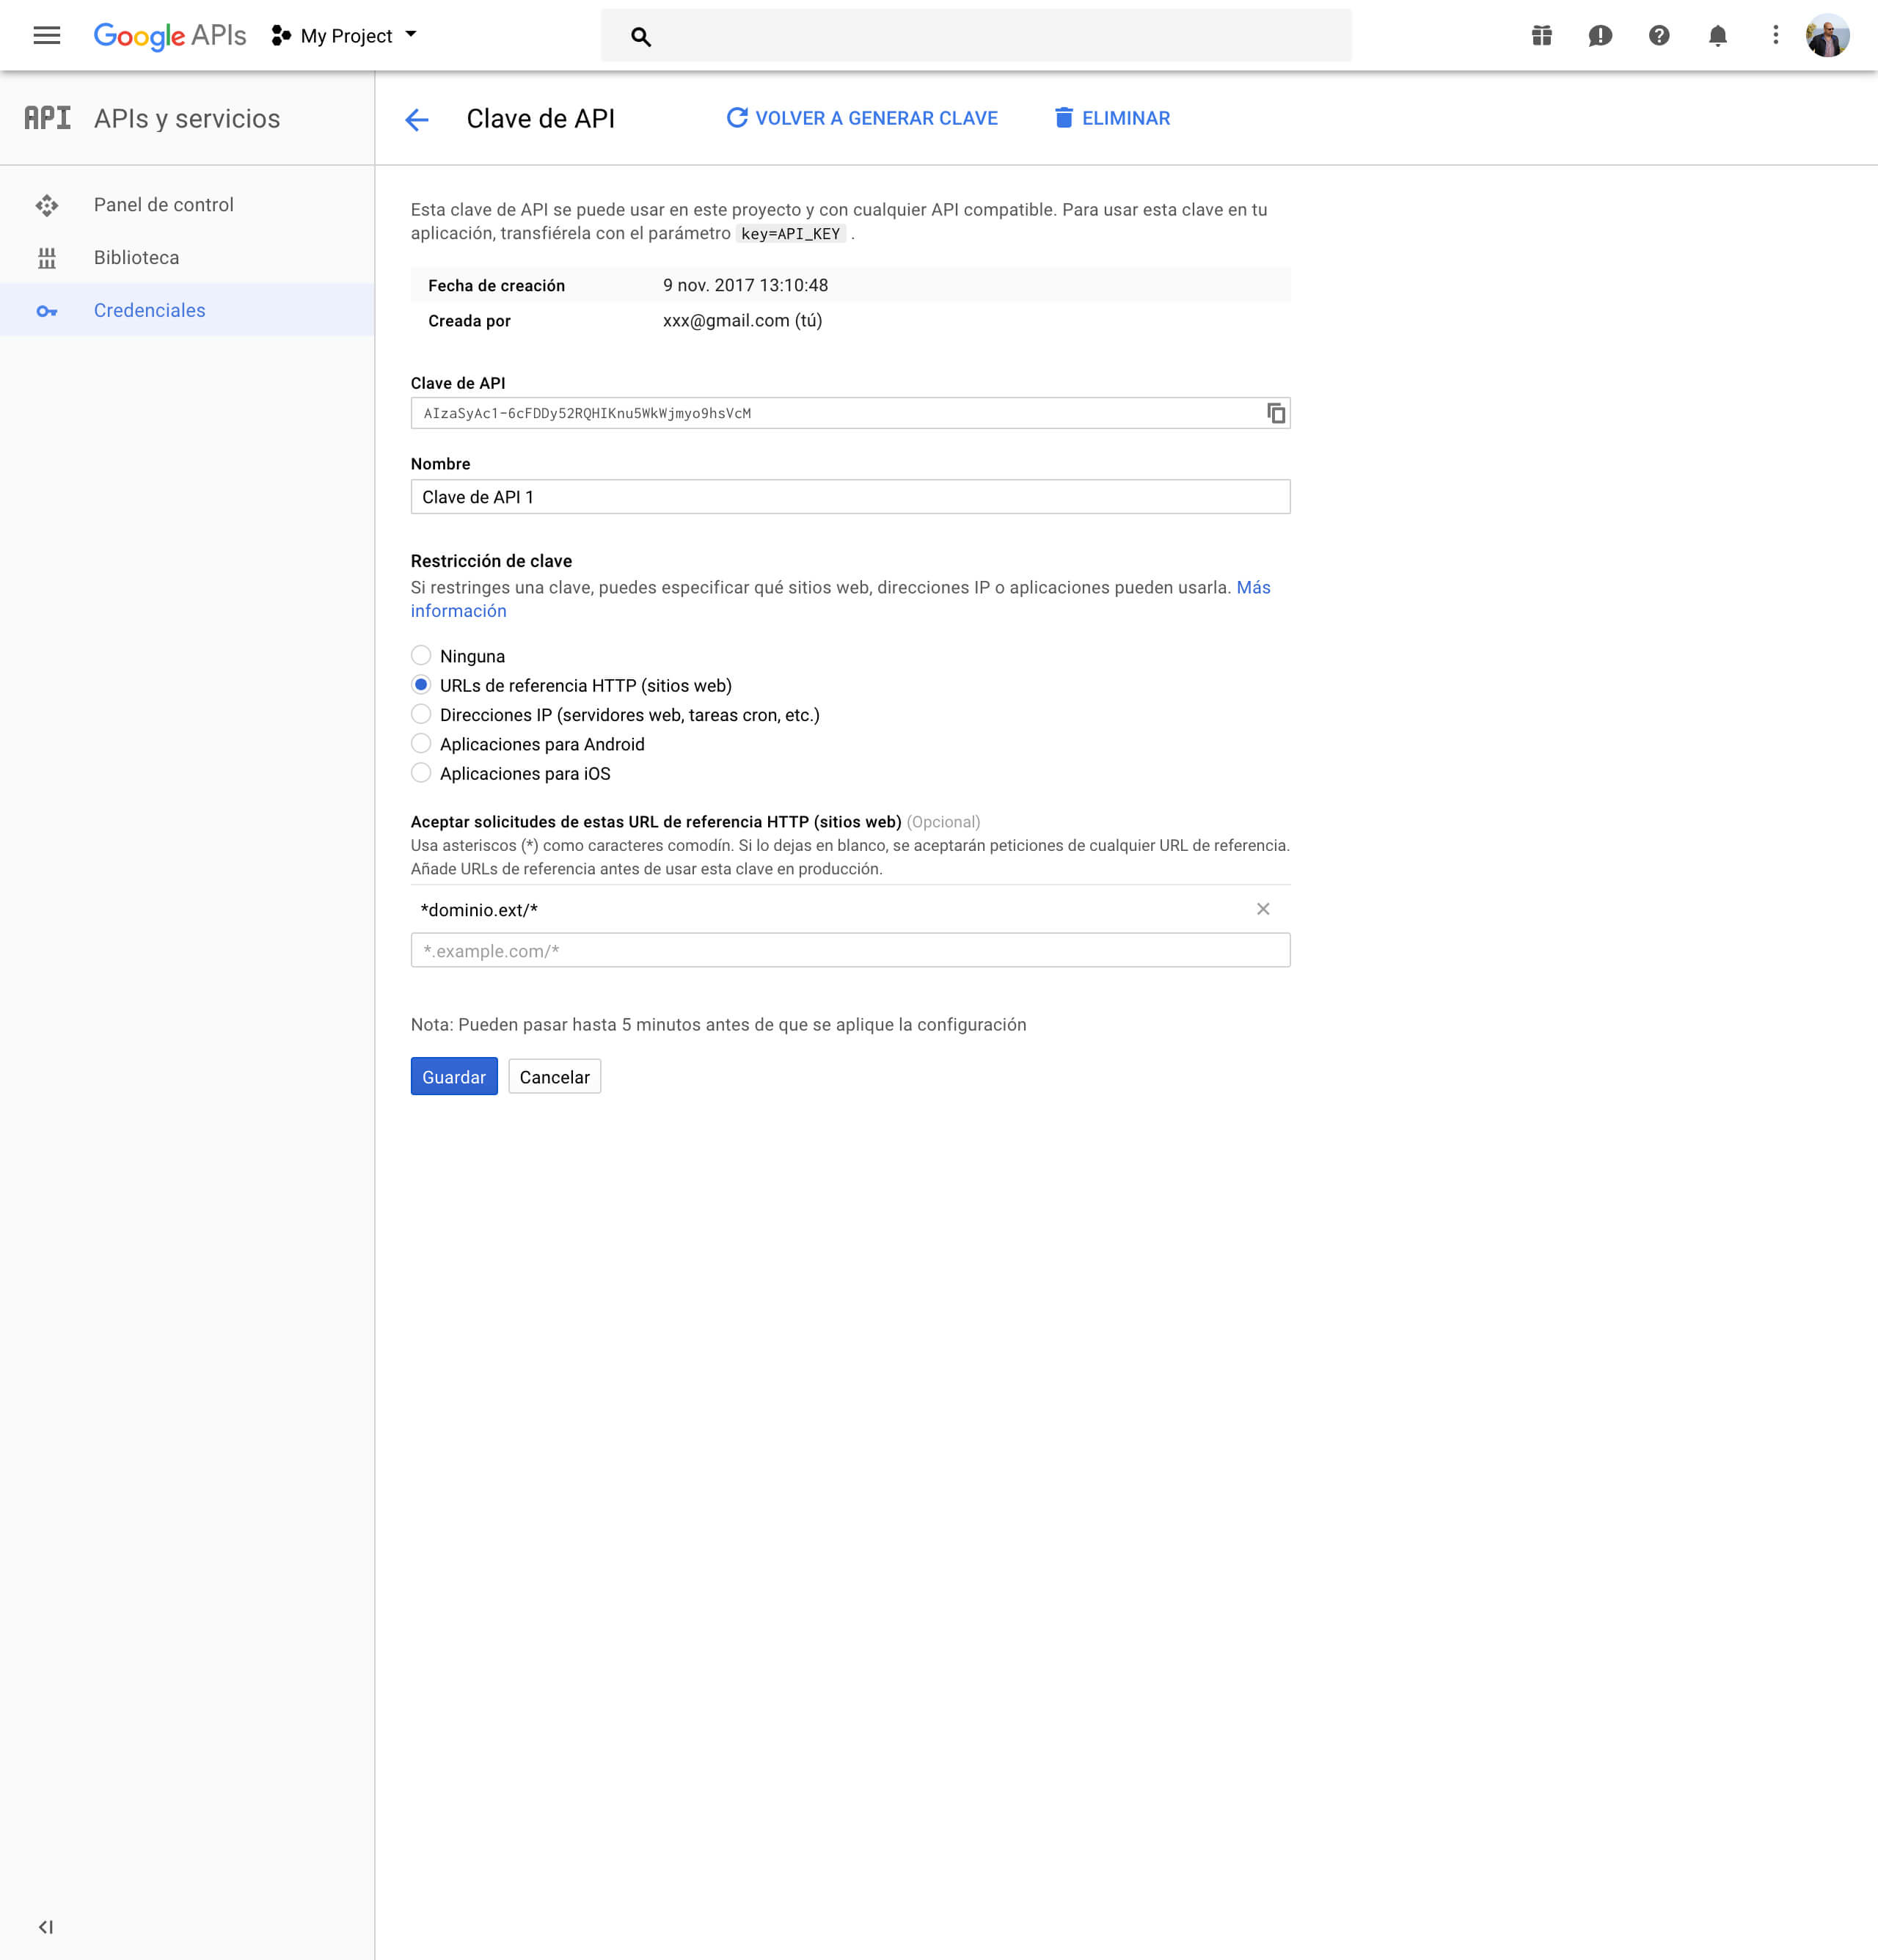Go back with the blue arrow

[x=417, y=120]
